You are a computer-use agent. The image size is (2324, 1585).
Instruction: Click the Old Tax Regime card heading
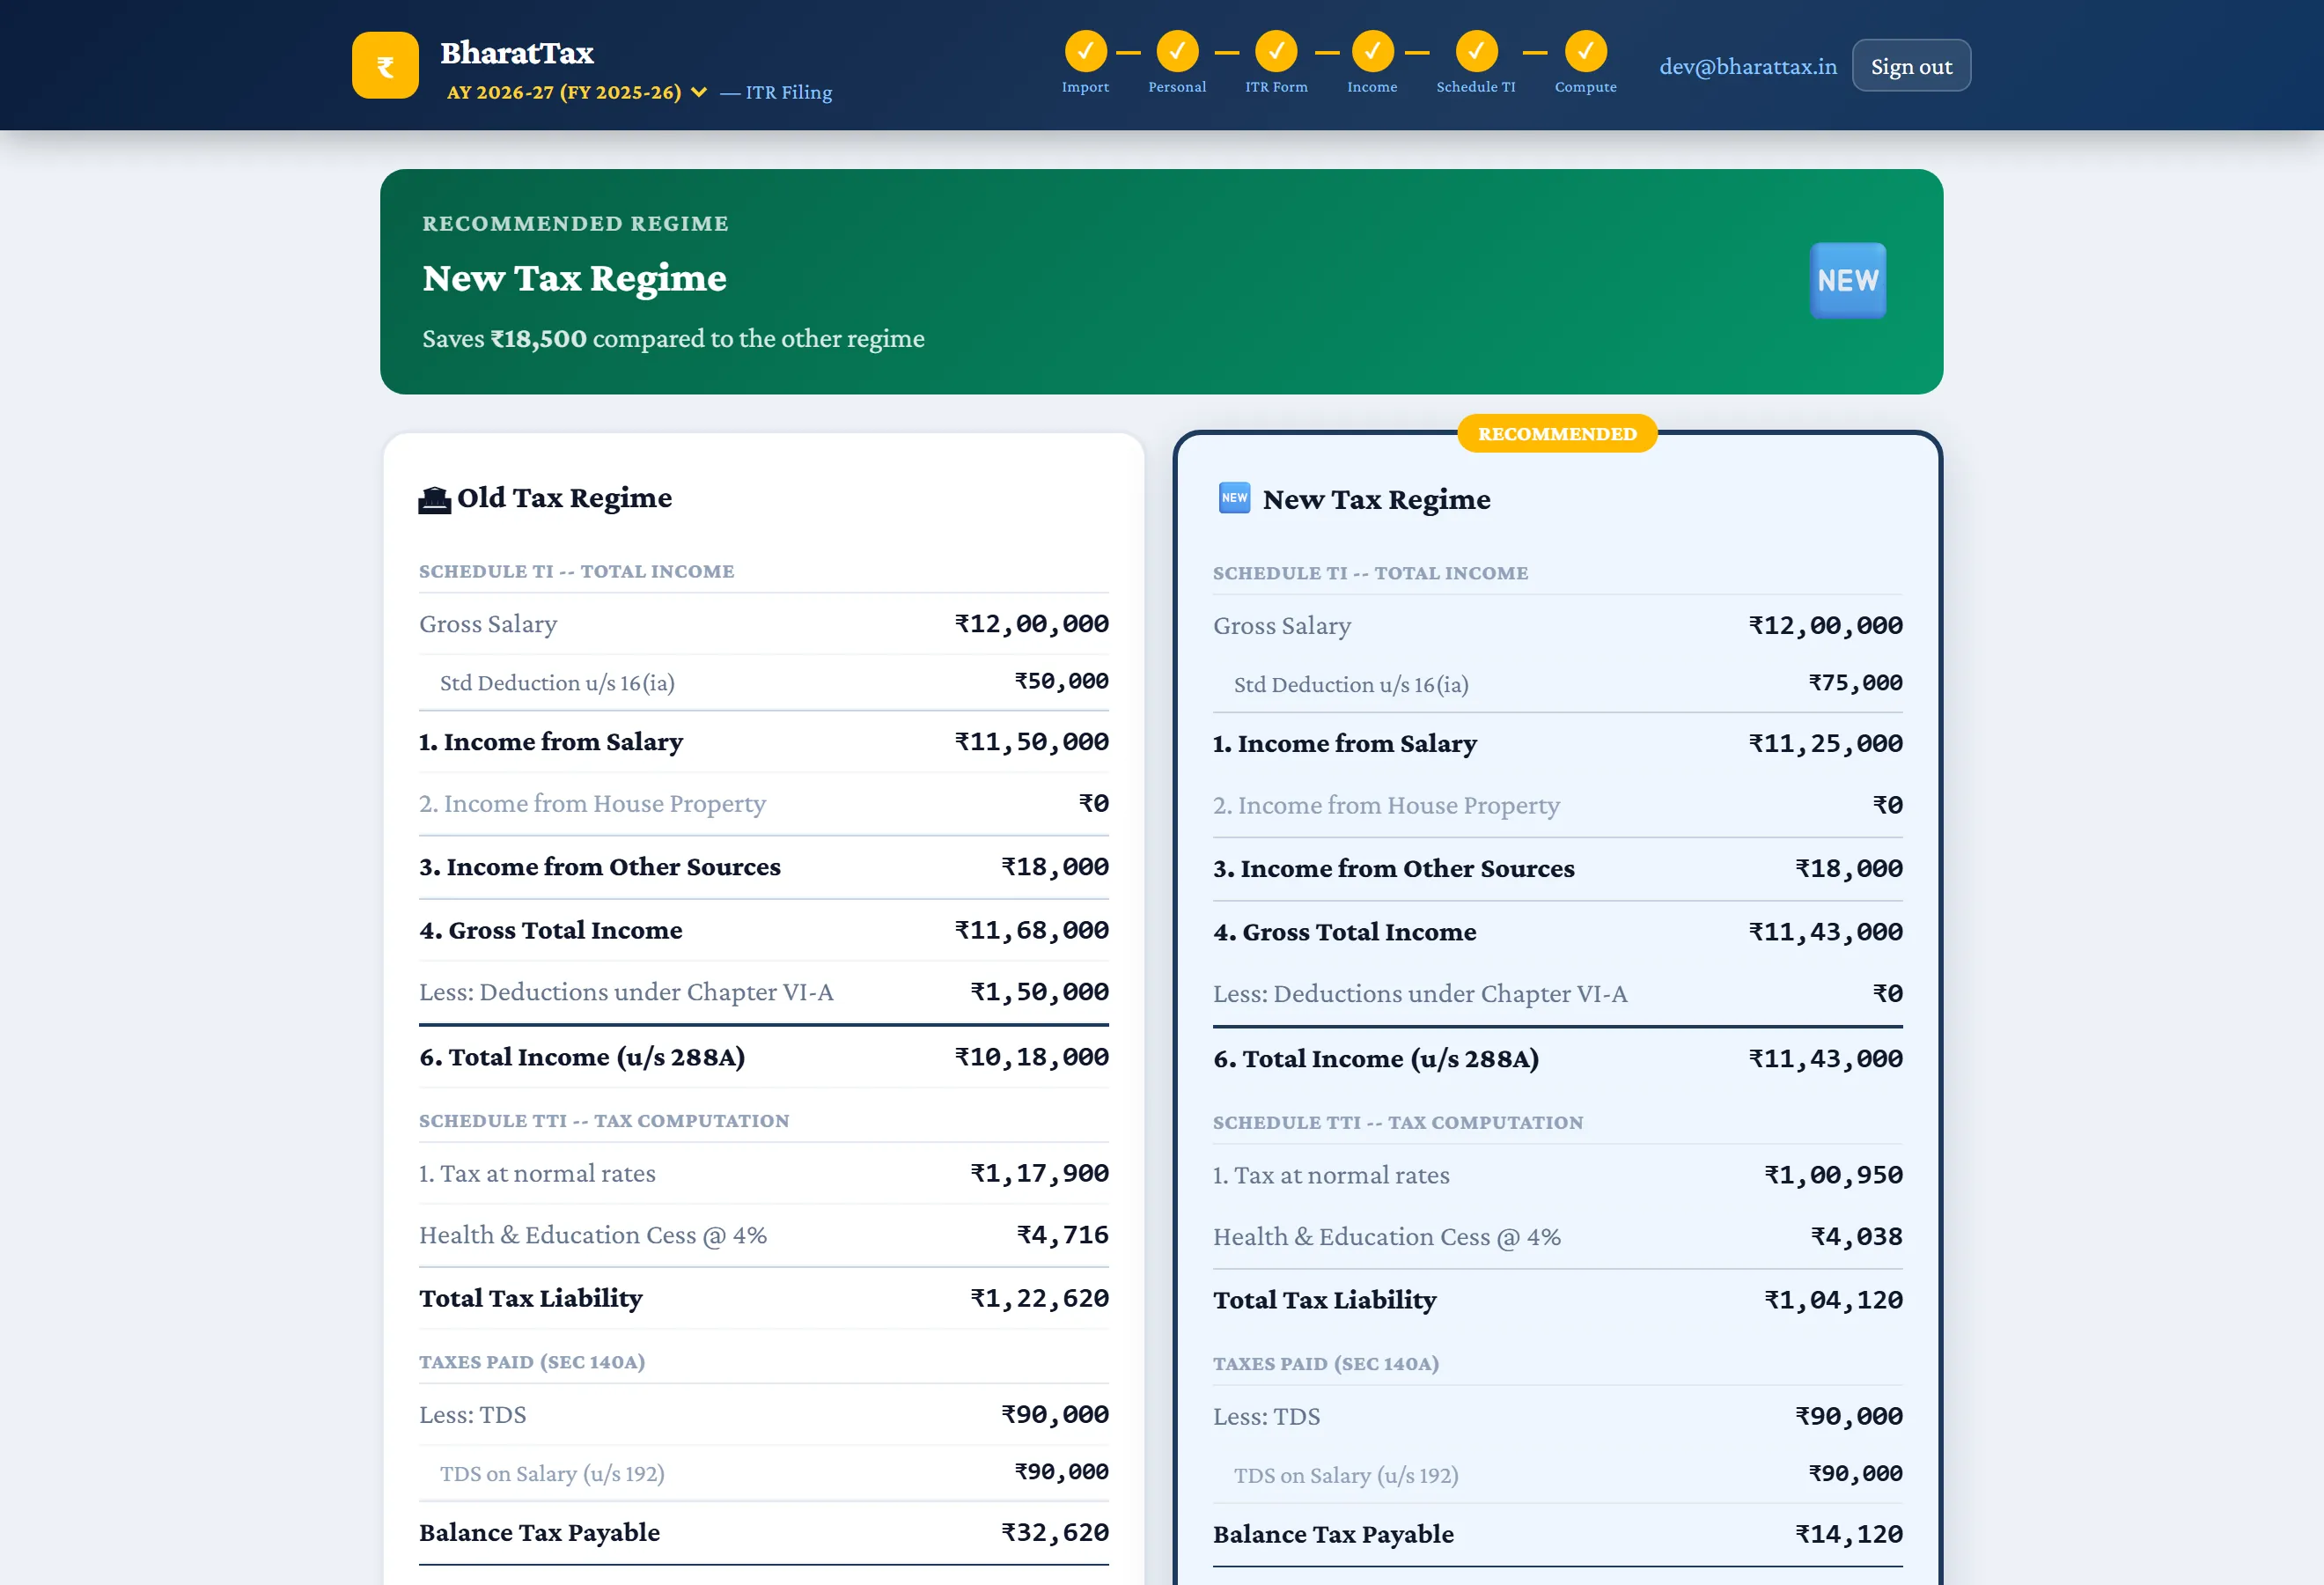point(564,498)
